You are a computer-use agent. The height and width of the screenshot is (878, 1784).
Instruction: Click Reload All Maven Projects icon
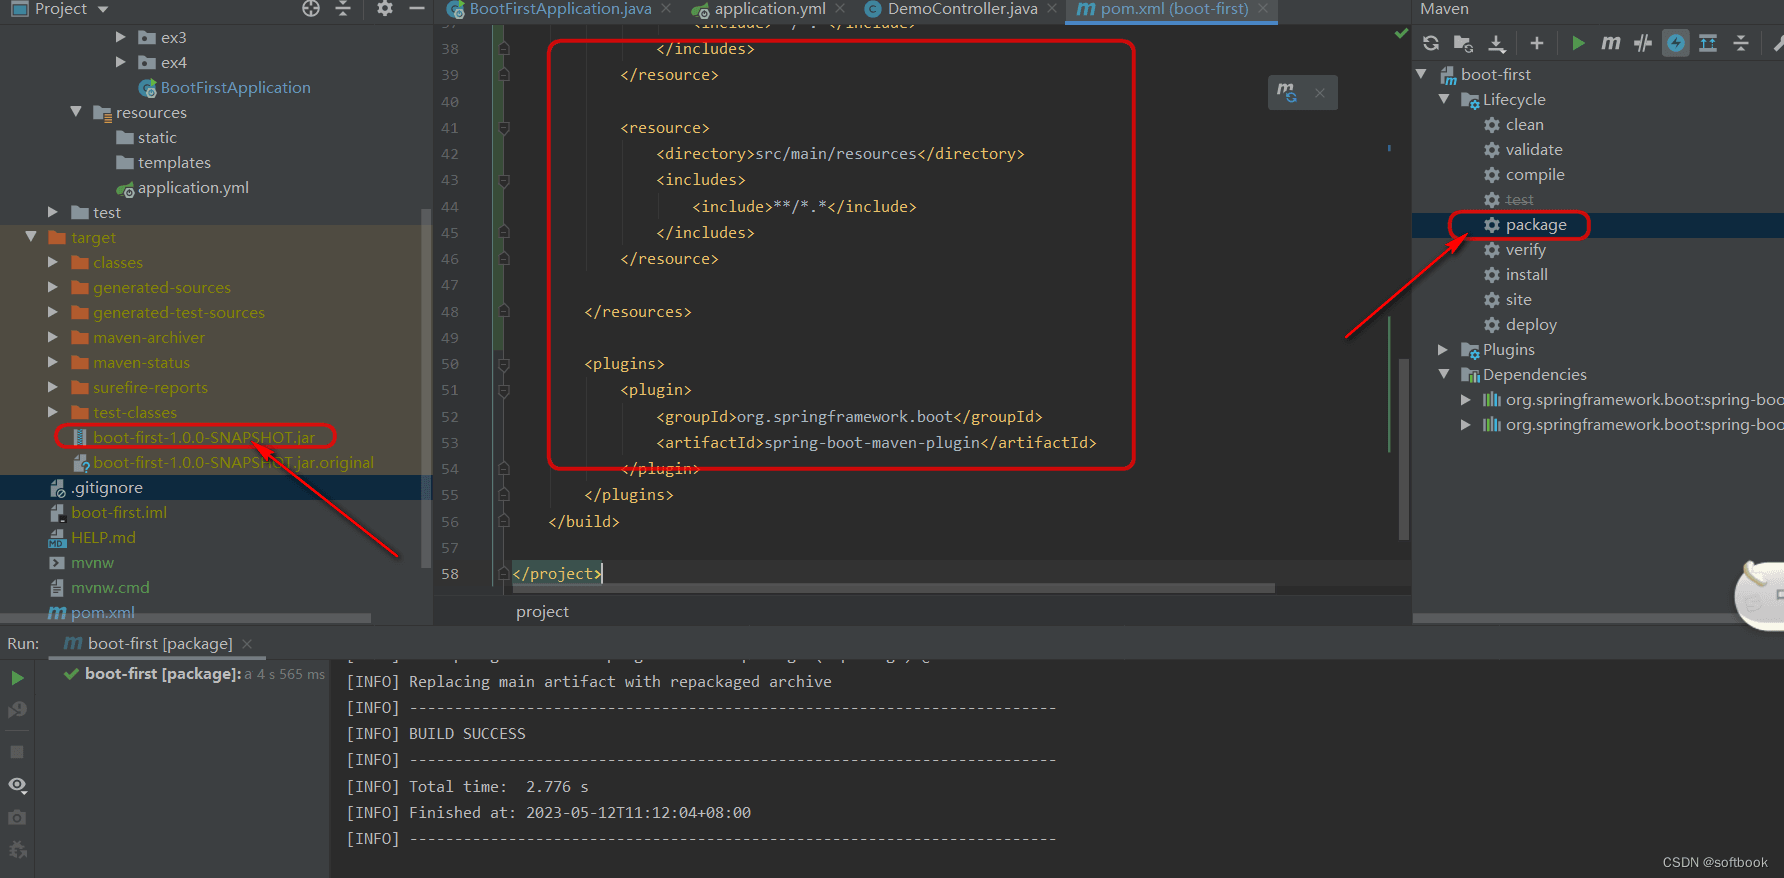(x=1431, y=43)
